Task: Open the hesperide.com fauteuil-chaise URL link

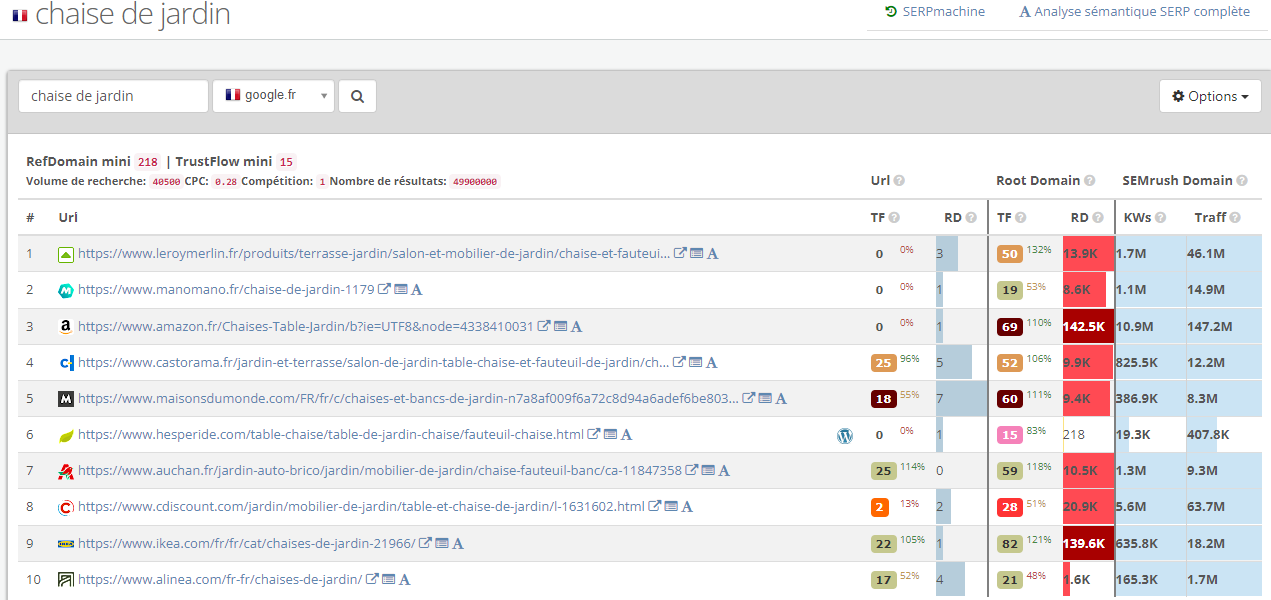Action: [x=331, y=434]
